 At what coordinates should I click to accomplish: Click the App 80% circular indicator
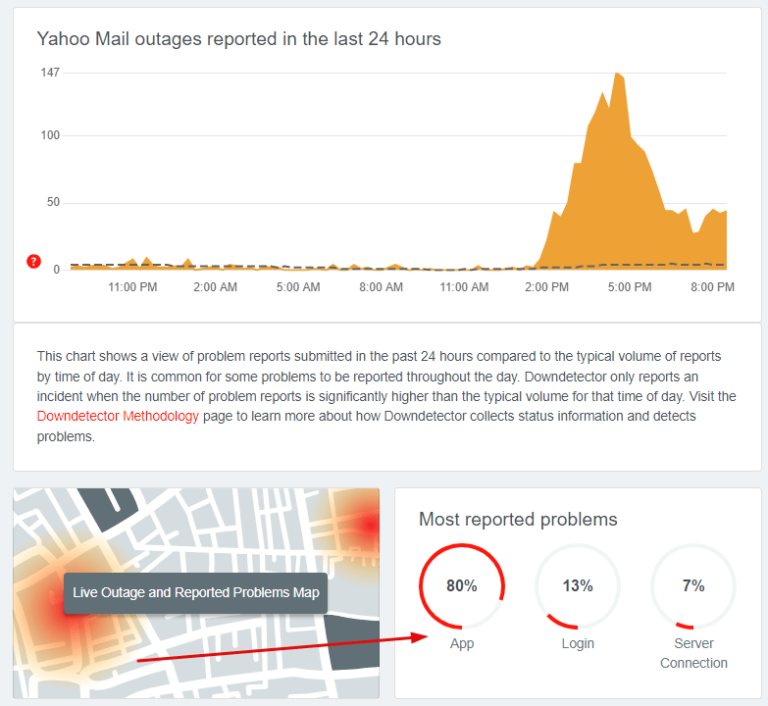point(461,586)
